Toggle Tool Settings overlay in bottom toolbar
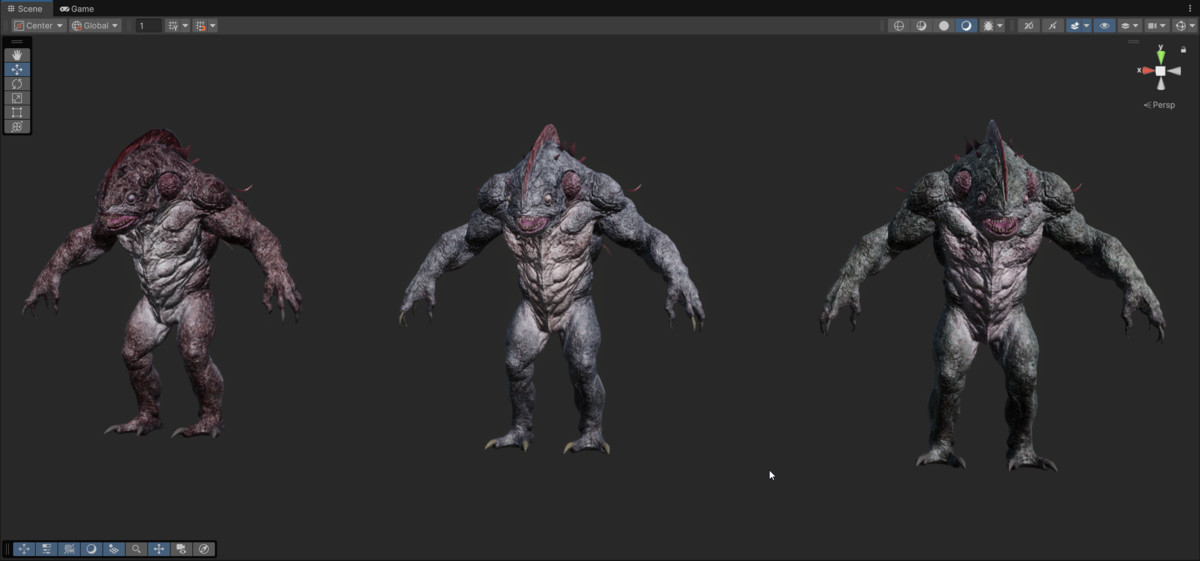This screenshot has height=561, width=1200. pos(47,549)
